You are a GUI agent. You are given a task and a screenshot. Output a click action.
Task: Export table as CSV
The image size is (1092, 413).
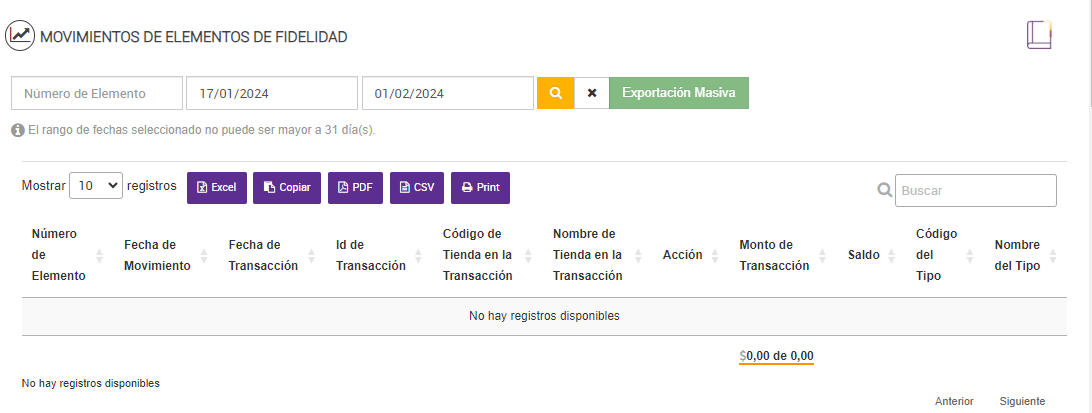pyautogui.click(x=416, y=188)
